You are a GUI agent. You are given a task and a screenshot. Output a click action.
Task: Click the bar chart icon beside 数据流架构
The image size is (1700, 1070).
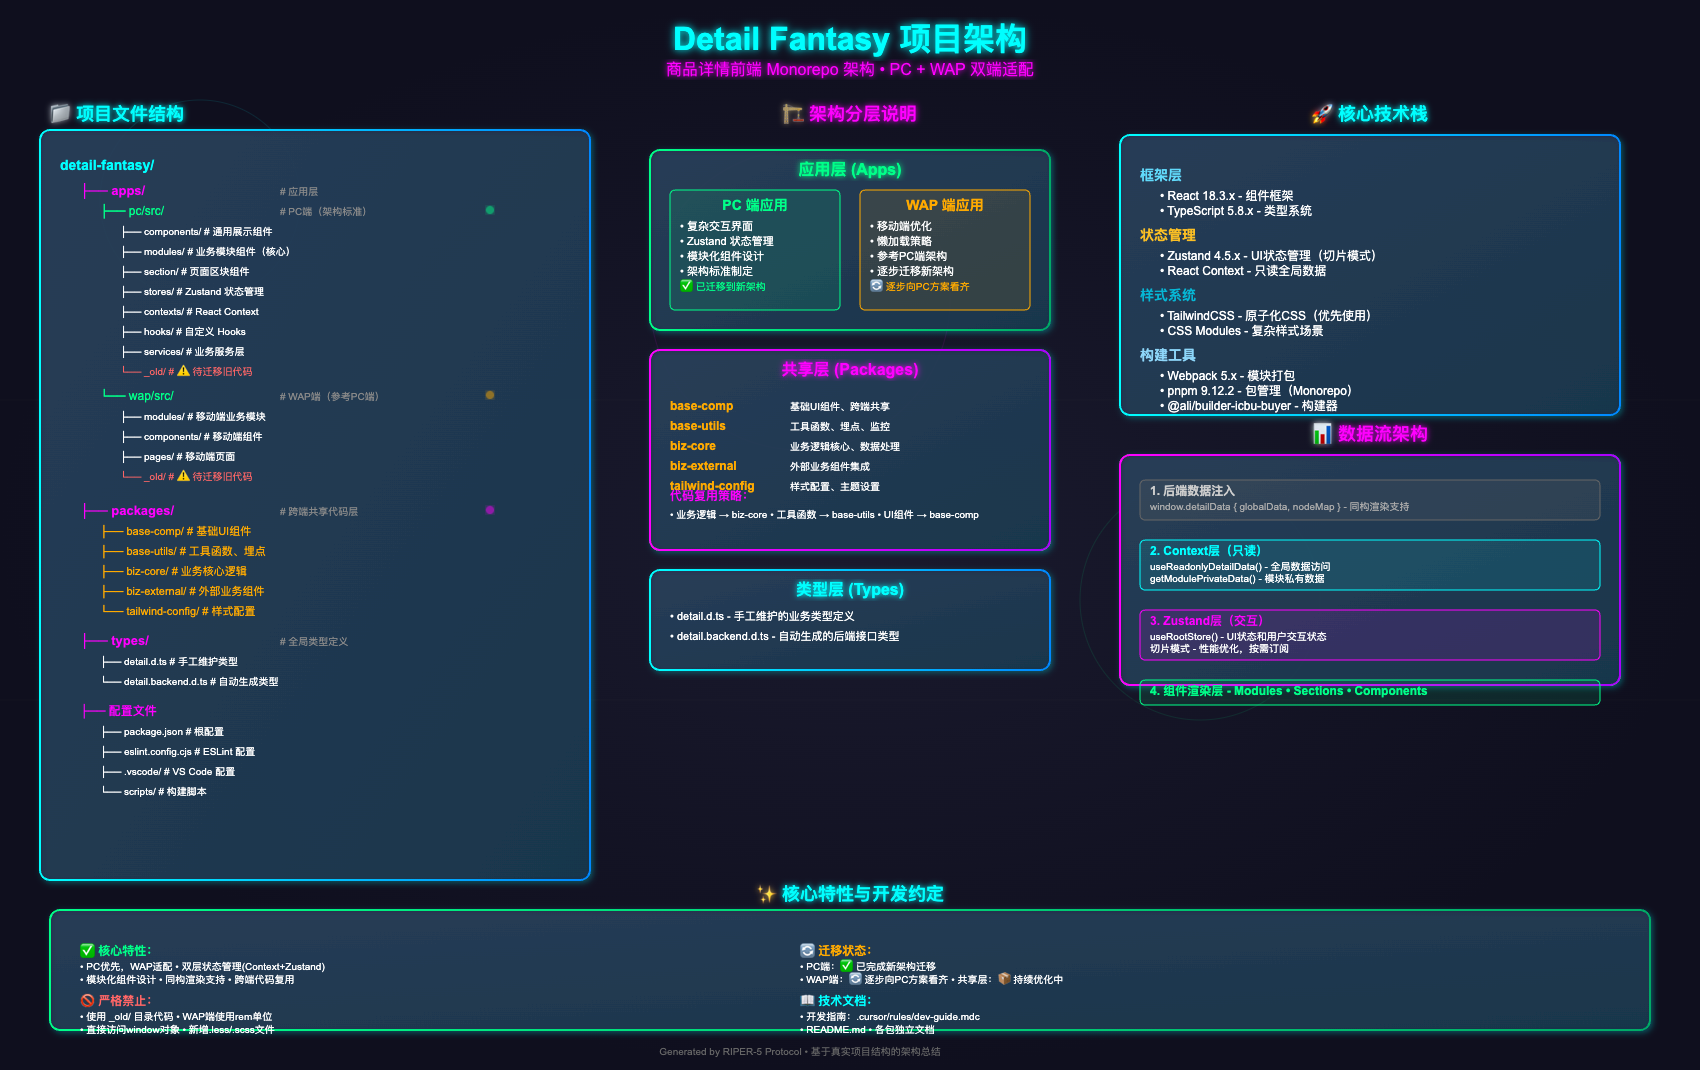[x=1322, y=434]
